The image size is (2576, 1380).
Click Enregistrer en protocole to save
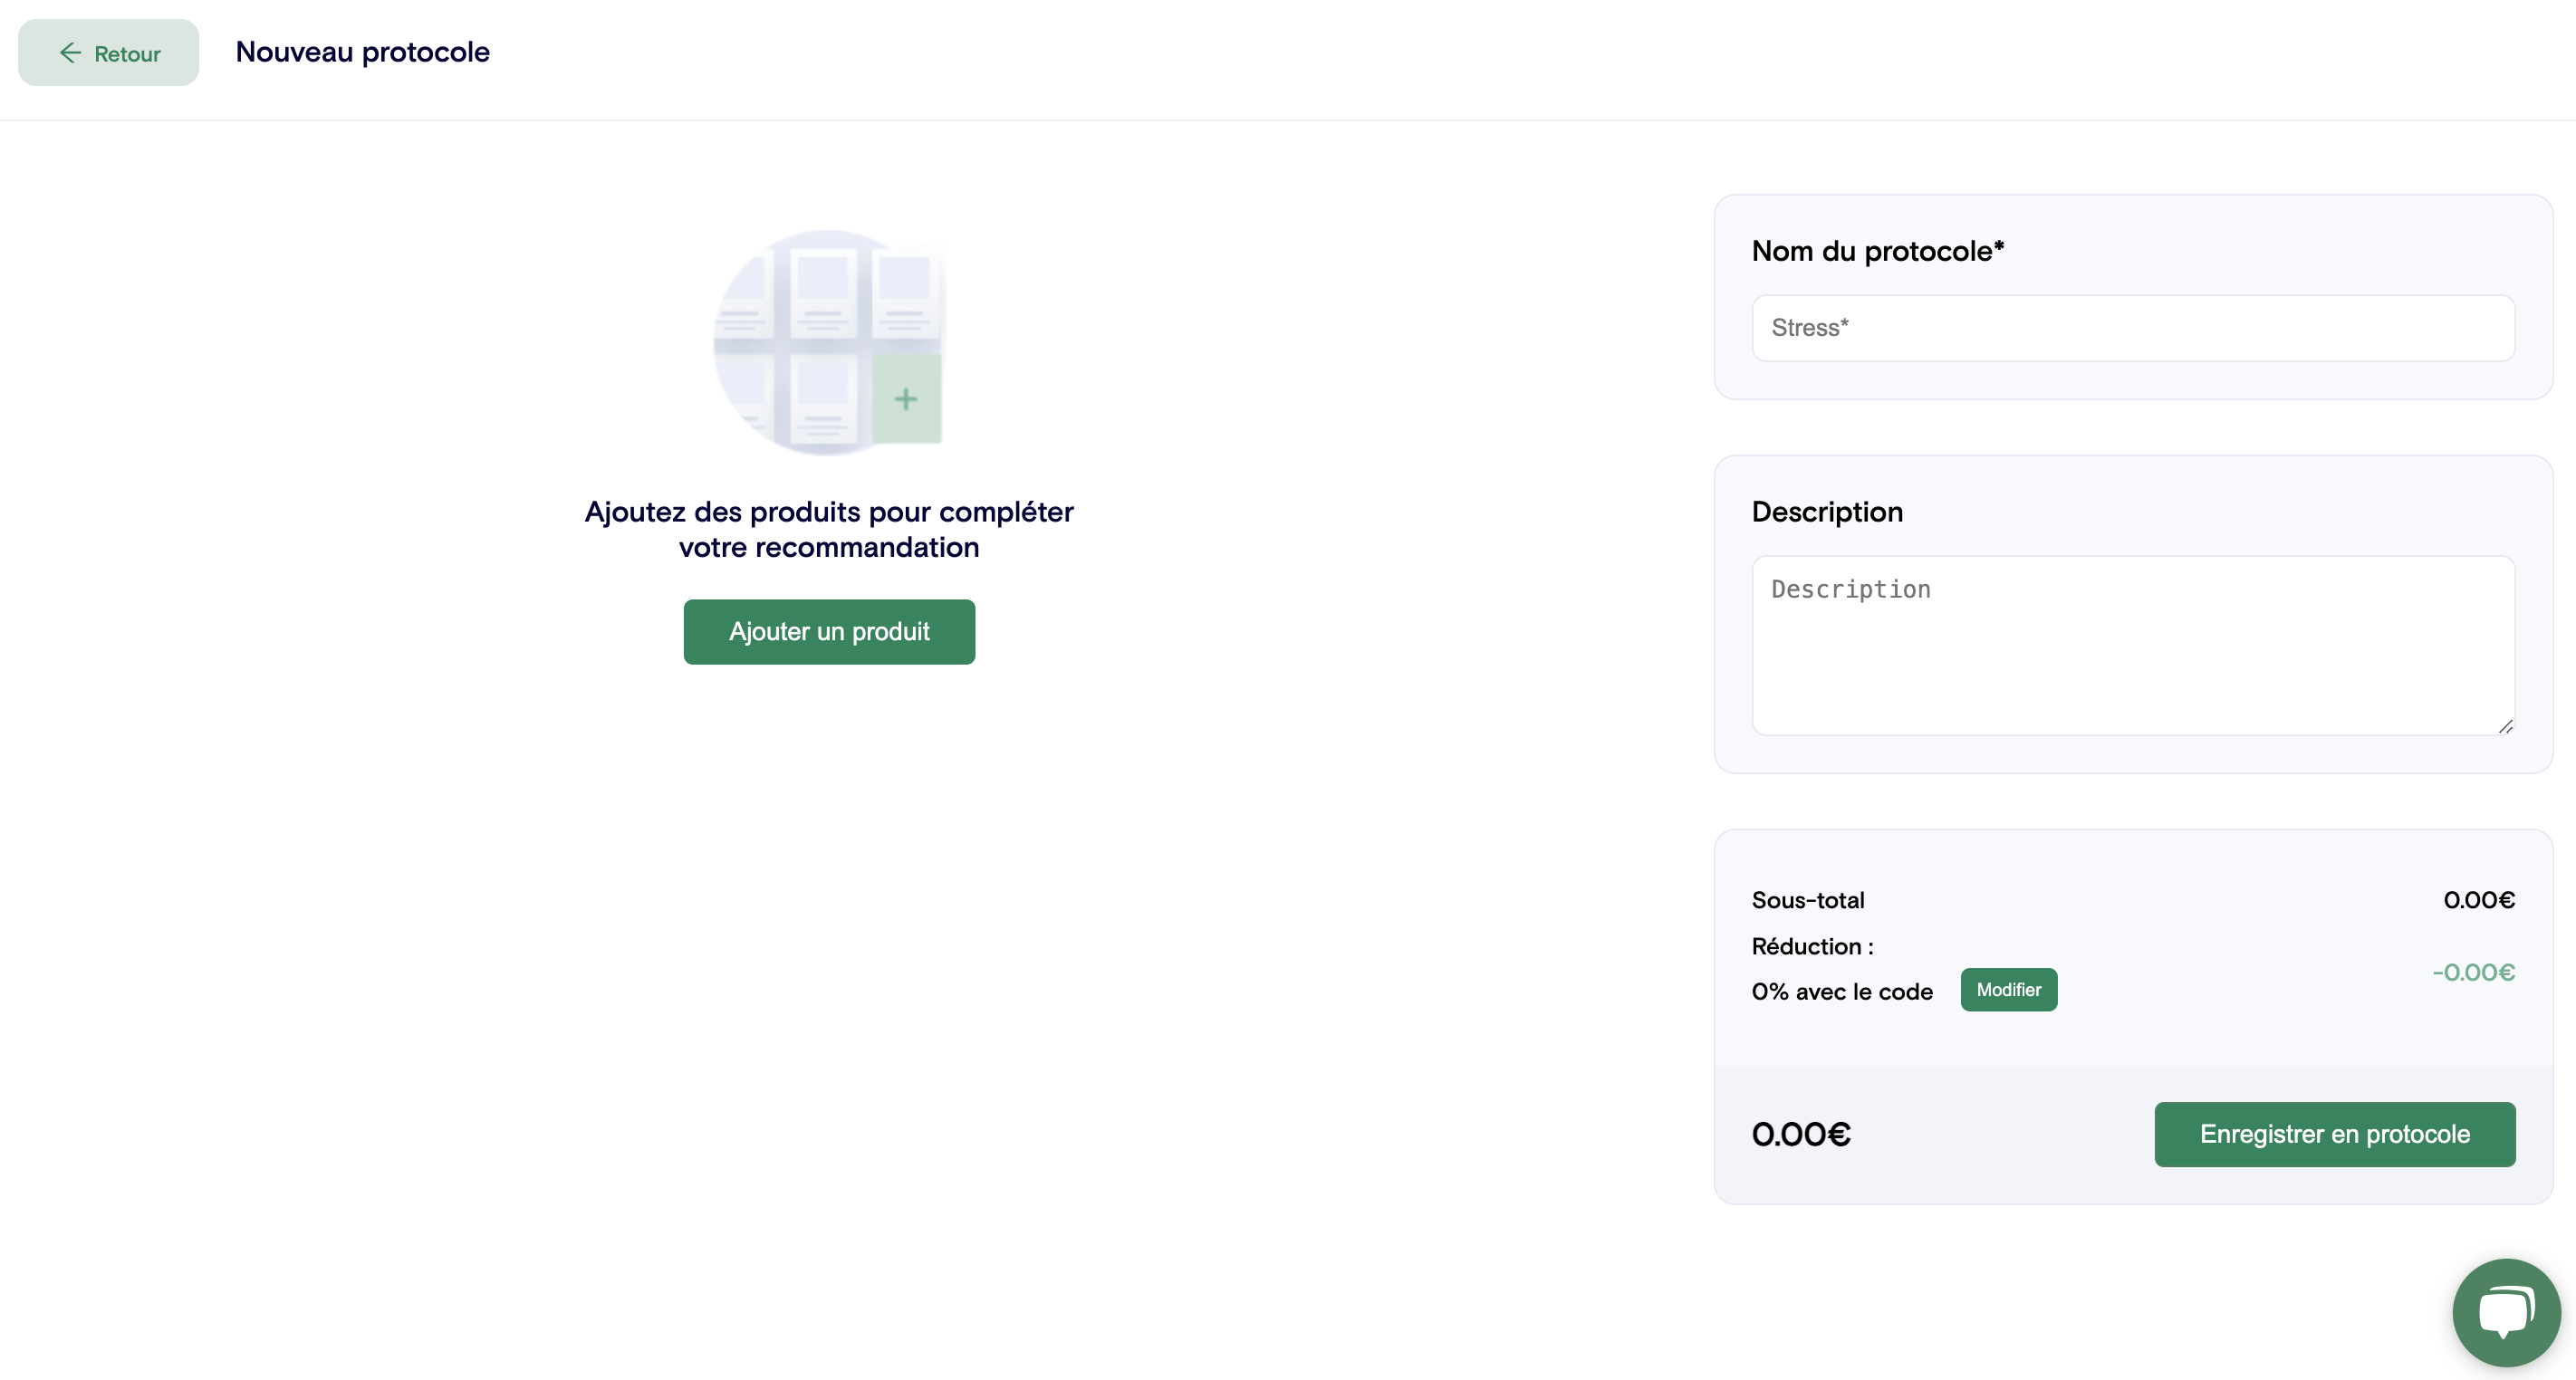[2334, 1134]
